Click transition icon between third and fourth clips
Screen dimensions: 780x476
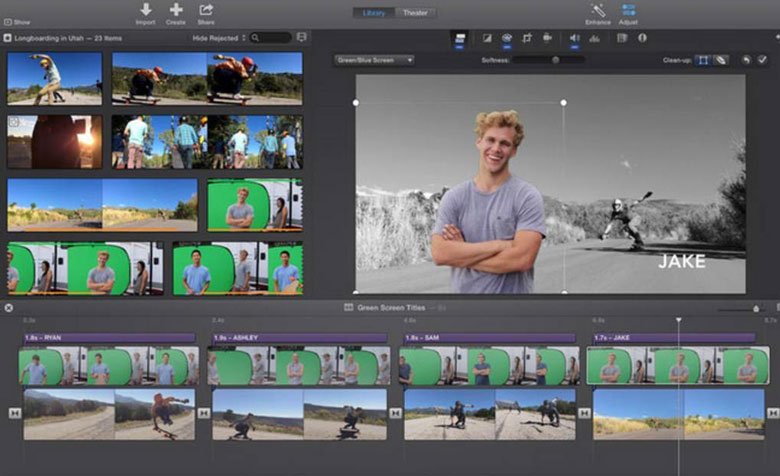[x=585, y=413]
